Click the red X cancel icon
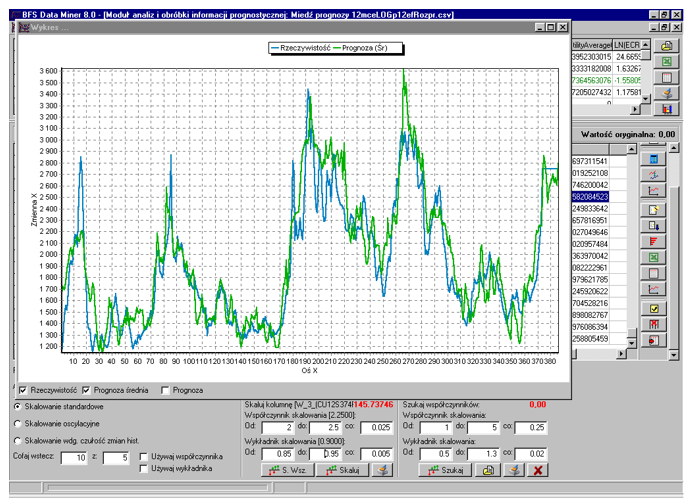Viewport: 690px width, 500px height. click(537, 470)
